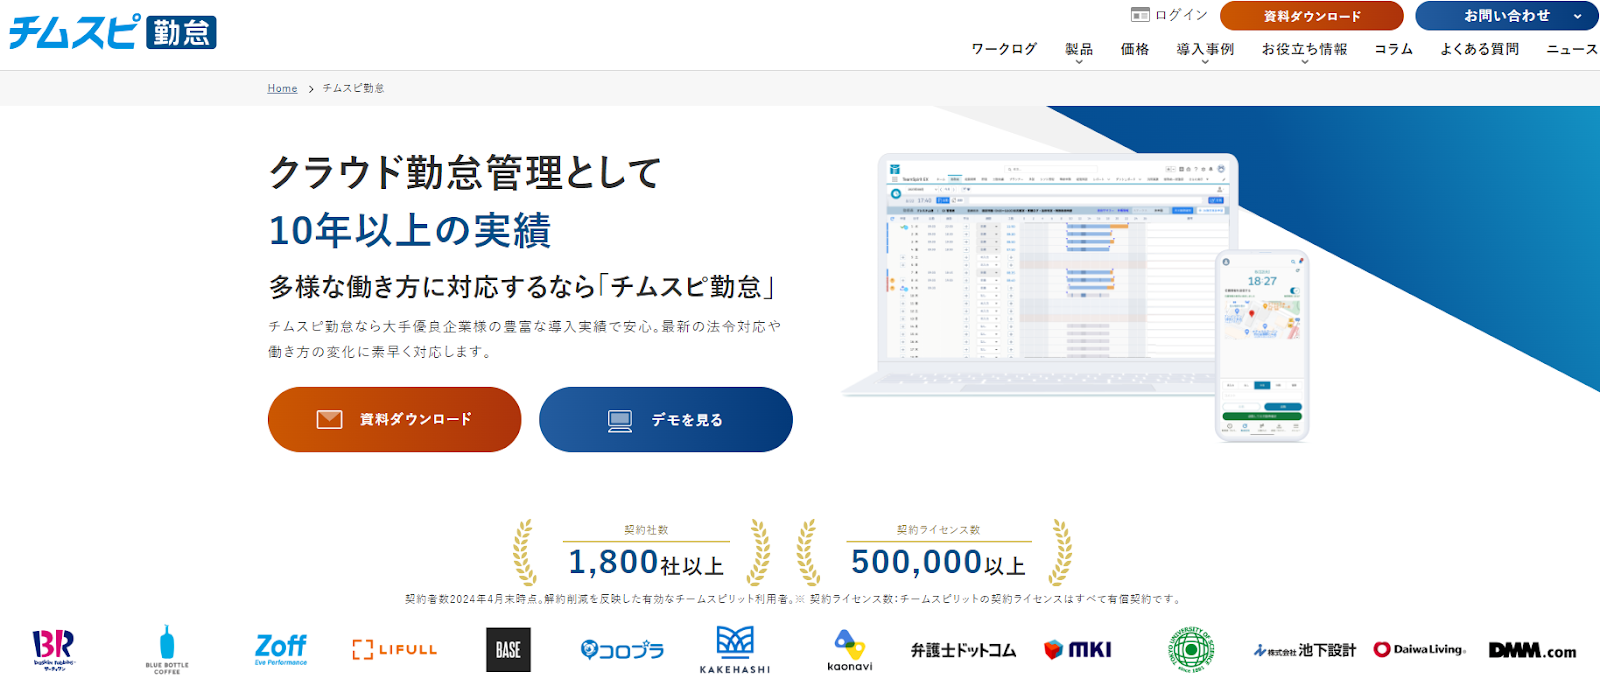Click the 1,800社以上 contract count

pyautogui.click(x=646, y=563)
